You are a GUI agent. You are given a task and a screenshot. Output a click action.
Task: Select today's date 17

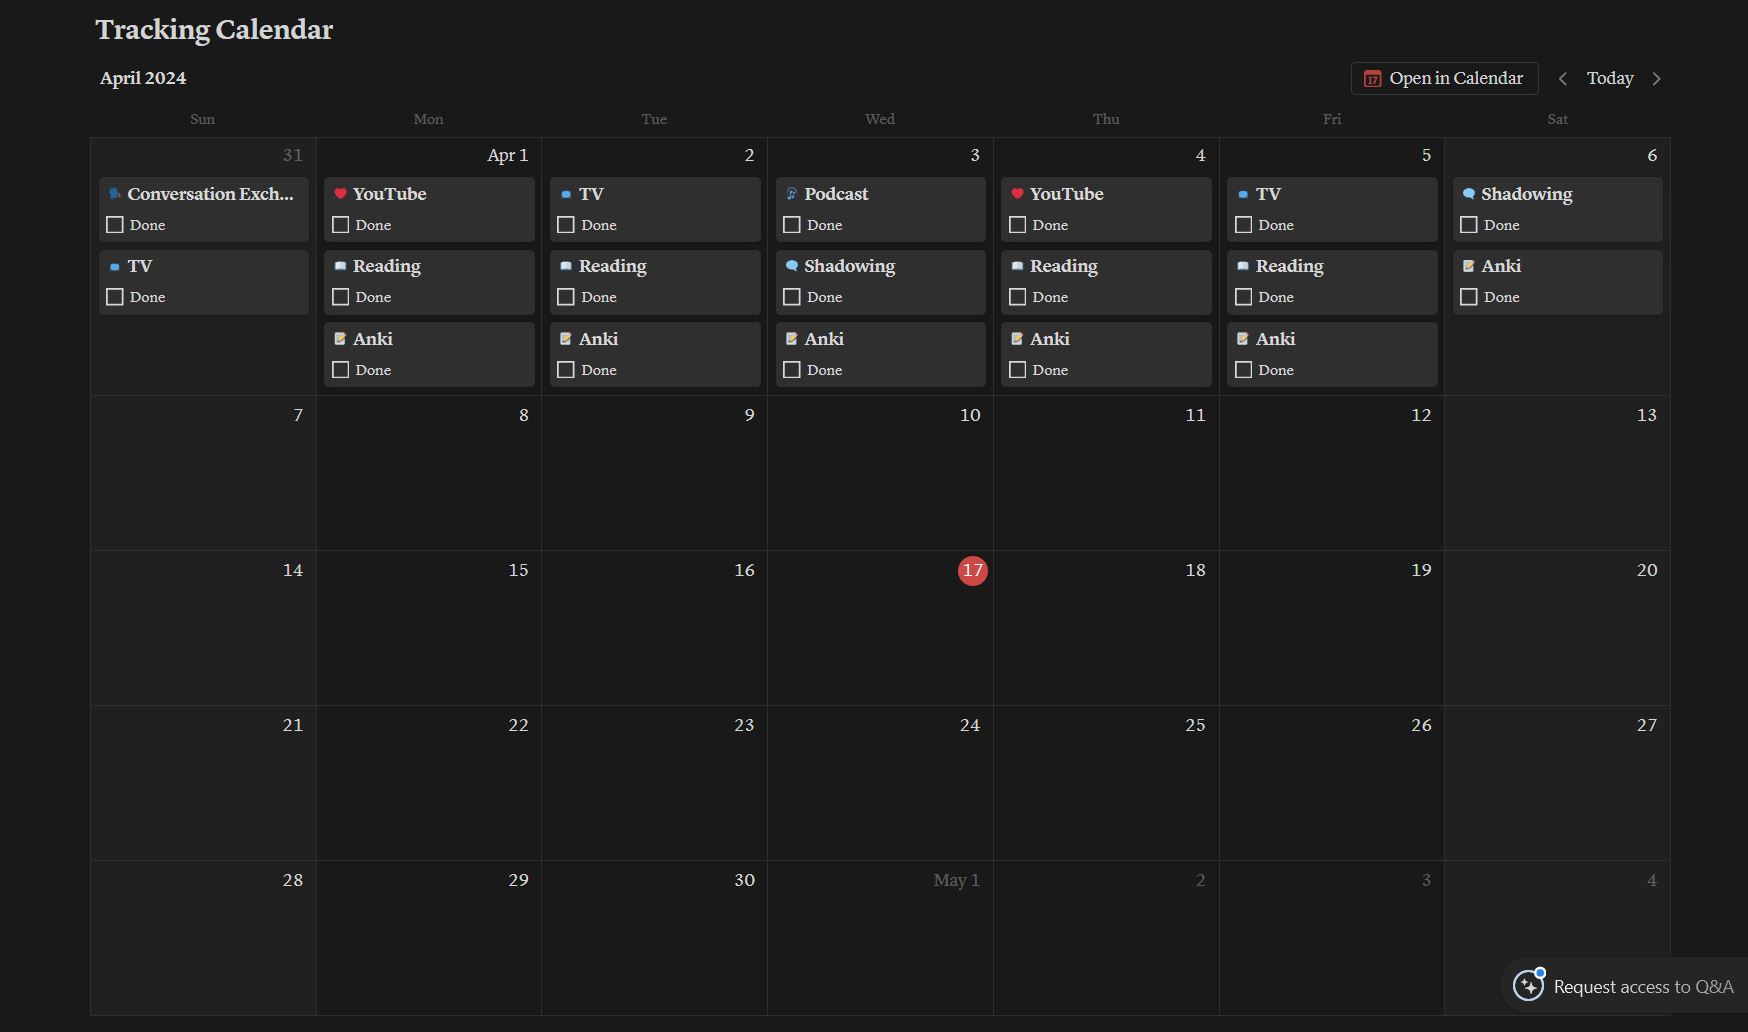pos(973,571)
